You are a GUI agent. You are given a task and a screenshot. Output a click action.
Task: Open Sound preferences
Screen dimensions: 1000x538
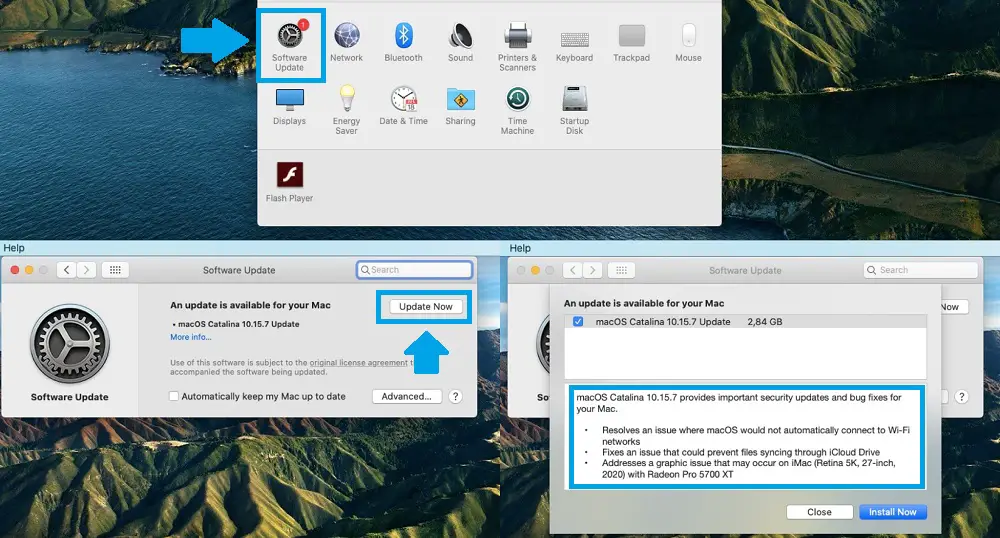(x=460, y=44)
